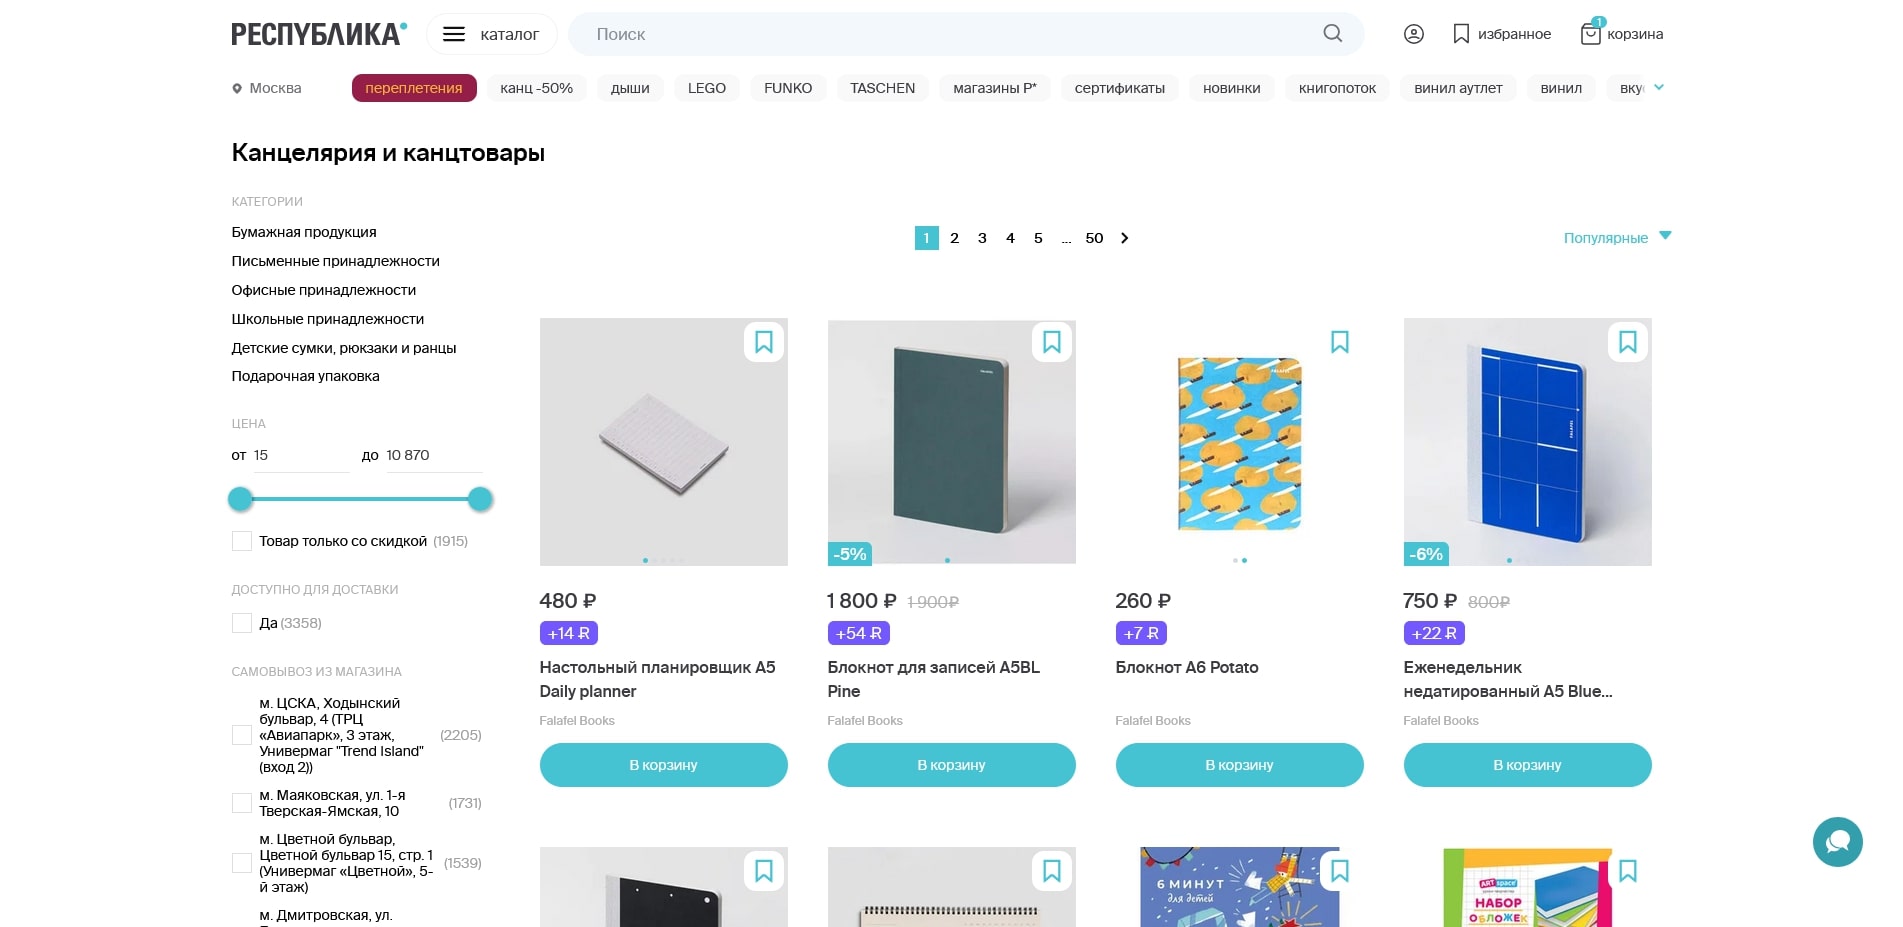This screenshot has height=927, width=1903.
Task: Go to next page arrow in pagination
Action: point(1125,238)
